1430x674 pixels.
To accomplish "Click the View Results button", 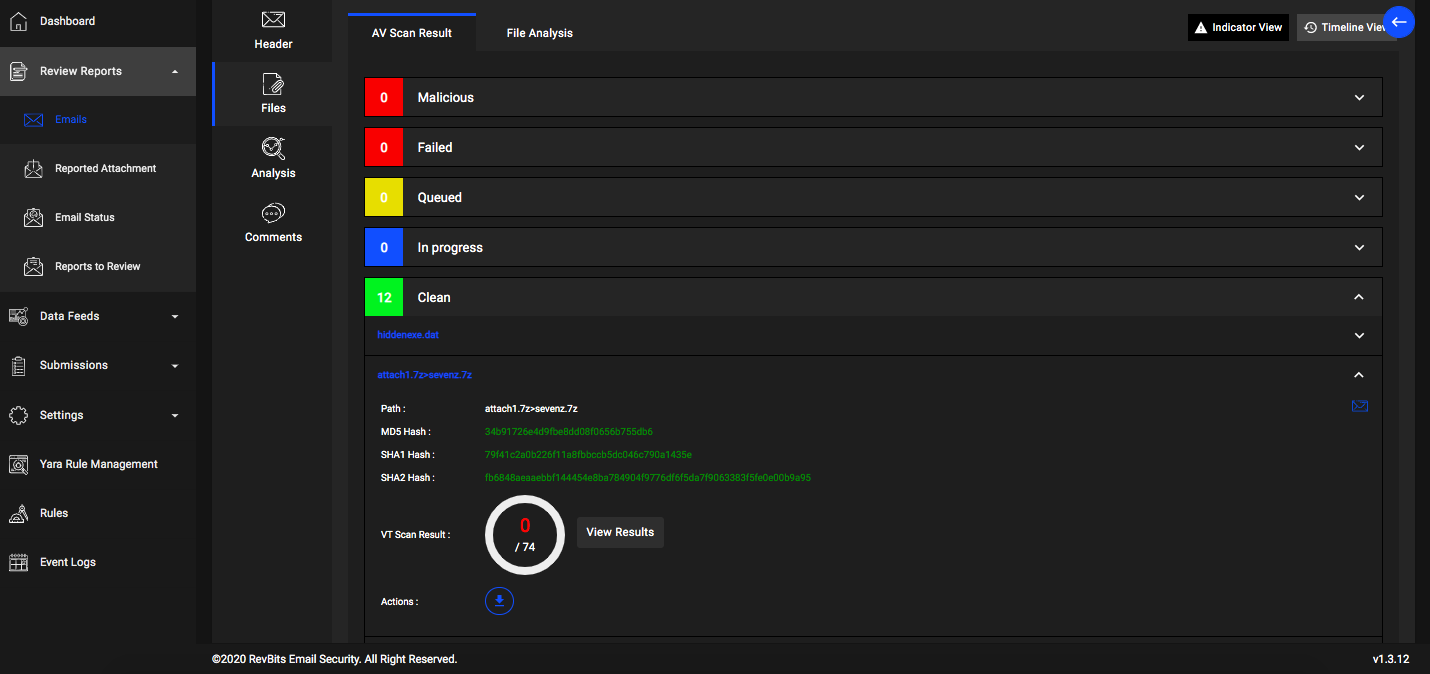I will coord(620,532).
